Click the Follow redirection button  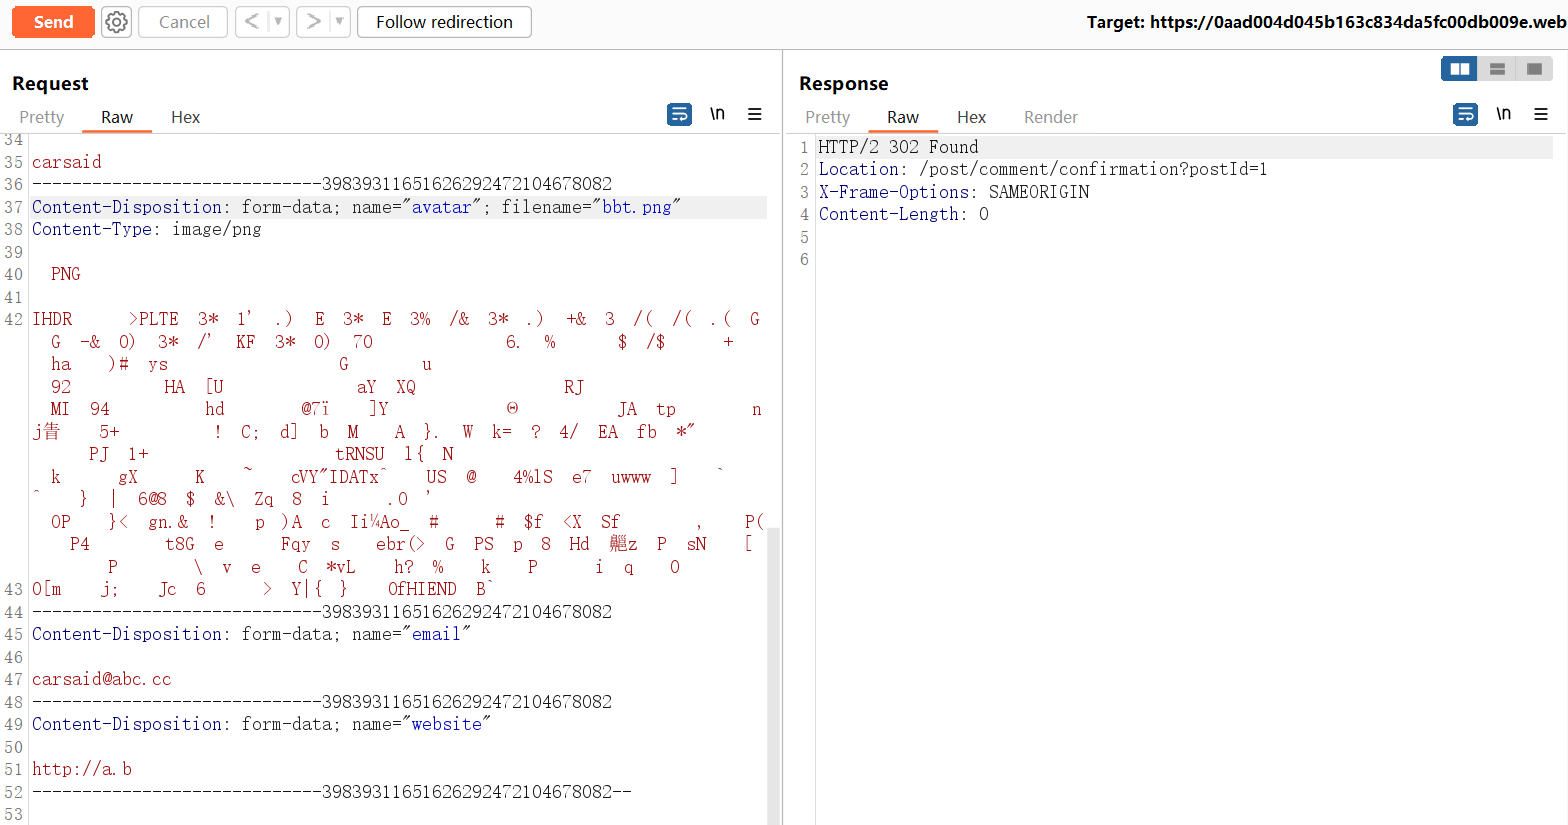pos(444,22)
